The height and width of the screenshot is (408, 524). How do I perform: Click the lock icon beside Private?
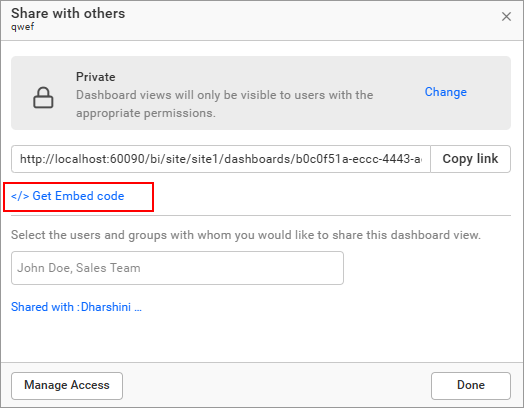[43, 98]
